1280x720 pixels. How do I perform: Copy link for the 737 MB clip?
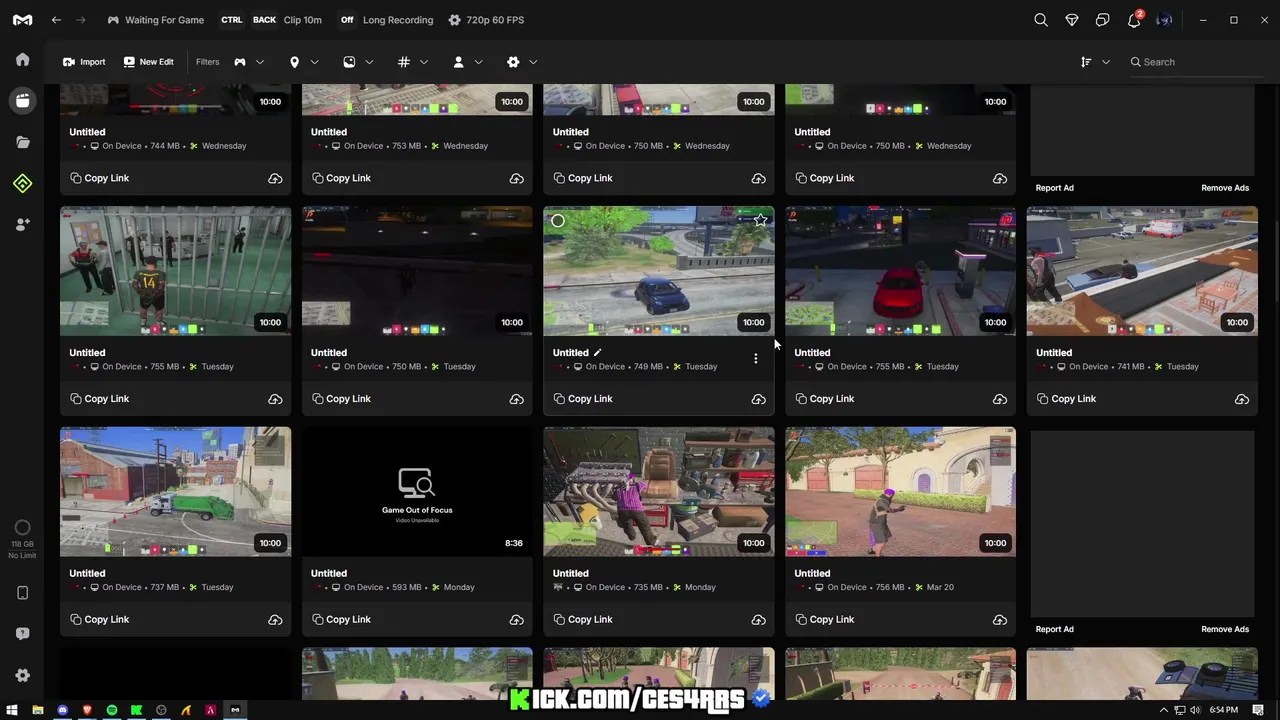pyautogui.click(x=99, y=620)
